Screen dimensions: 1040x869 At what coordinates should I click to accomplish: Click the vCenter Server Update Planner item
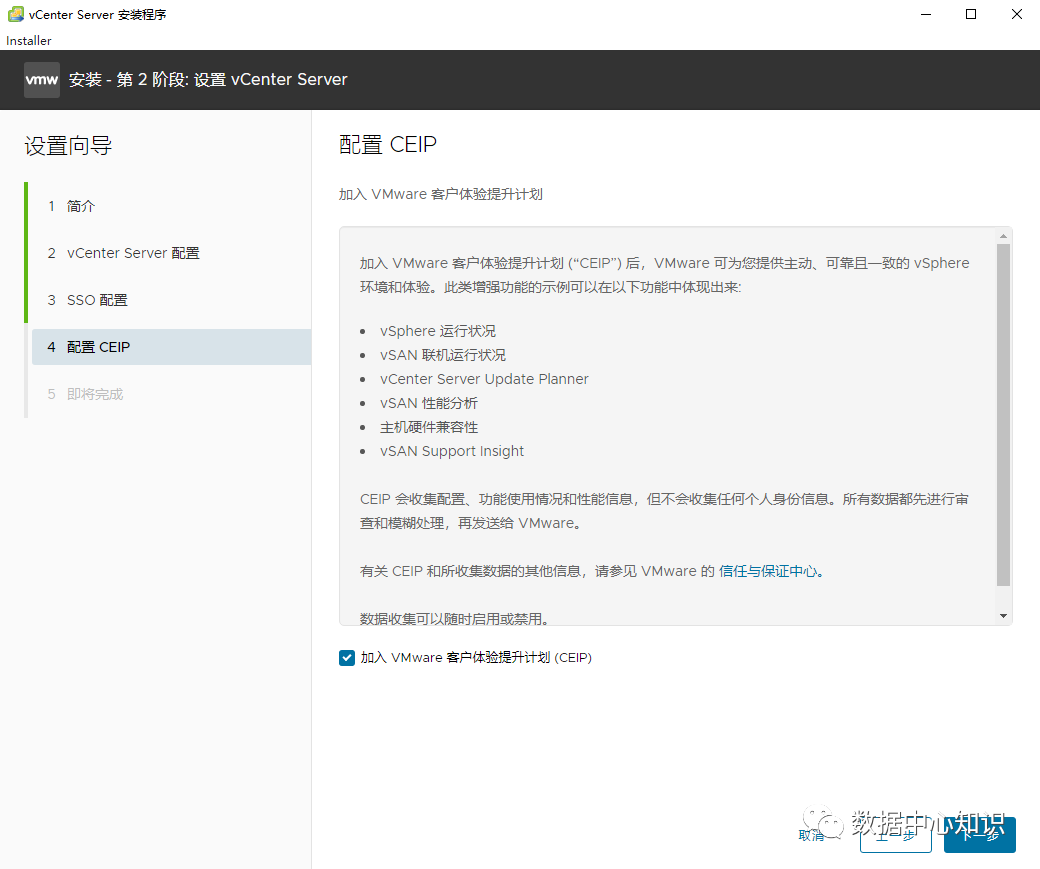(484, 379)
